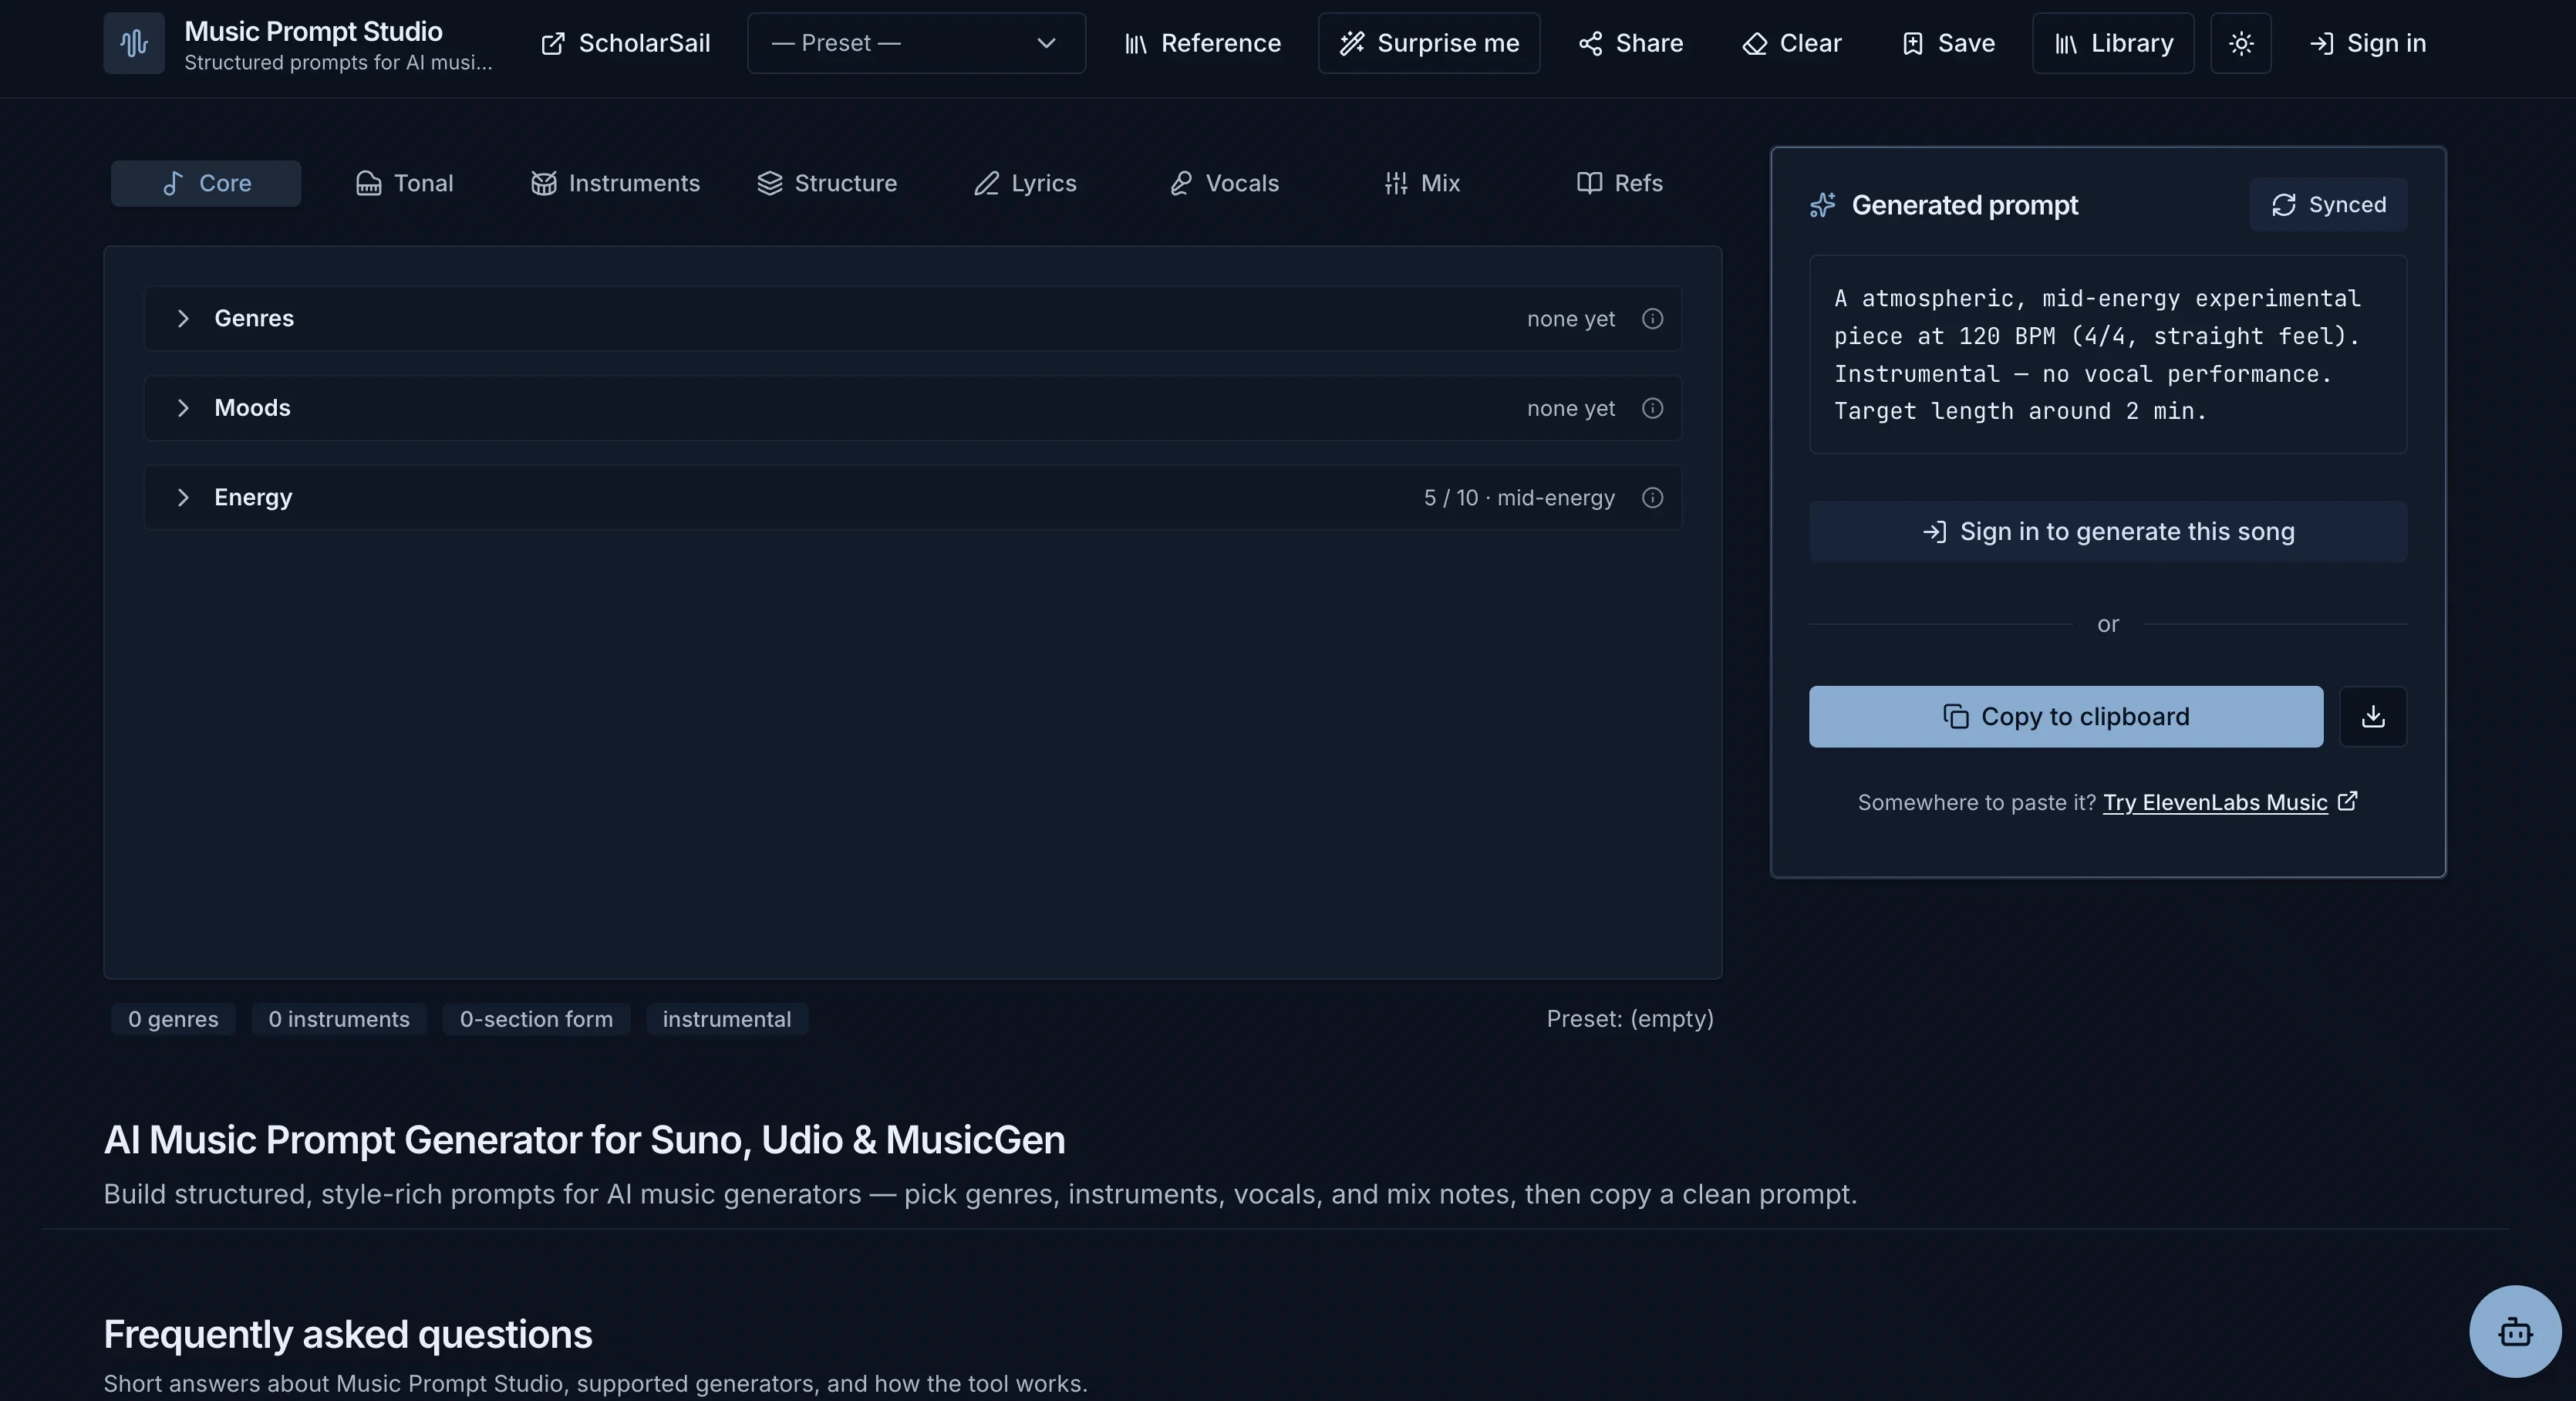Viewport: 2576px width, 1401px height.
Task: Click the instrumental chip
Action: coord(727,1019)
